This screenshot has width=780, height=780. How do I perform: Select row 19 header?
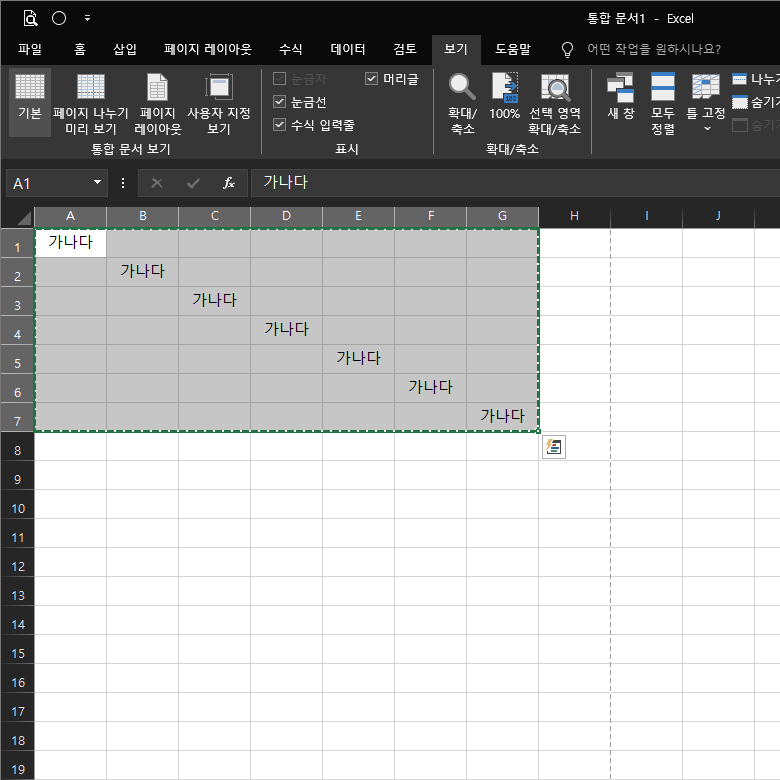17,766
